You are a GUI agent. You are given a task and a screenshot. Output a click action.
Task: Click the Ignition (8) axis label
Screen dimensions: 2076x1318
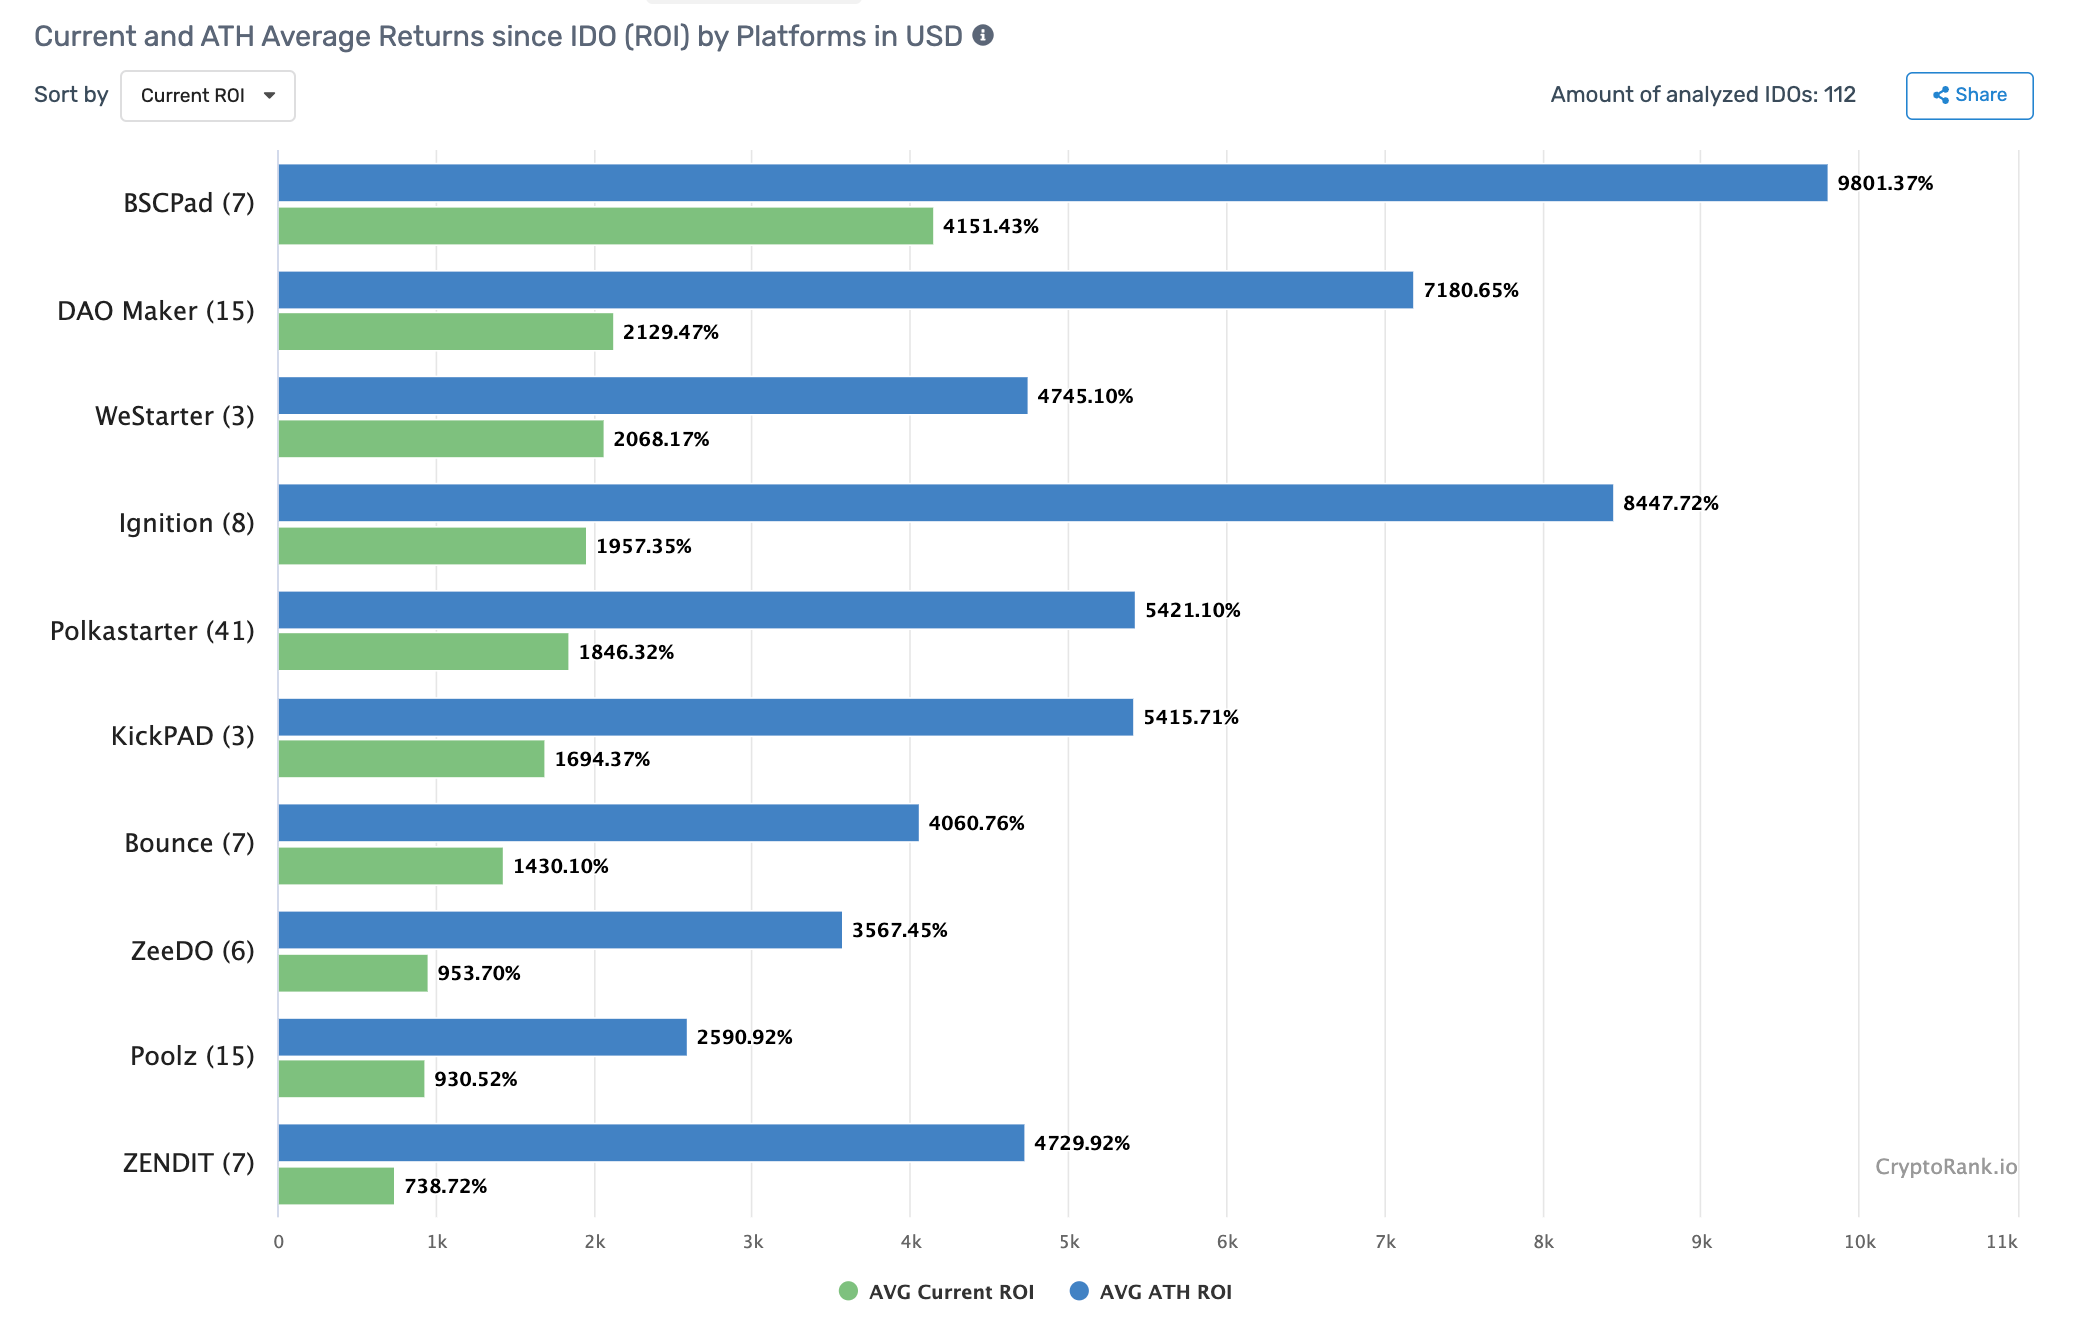coord(187,523)
